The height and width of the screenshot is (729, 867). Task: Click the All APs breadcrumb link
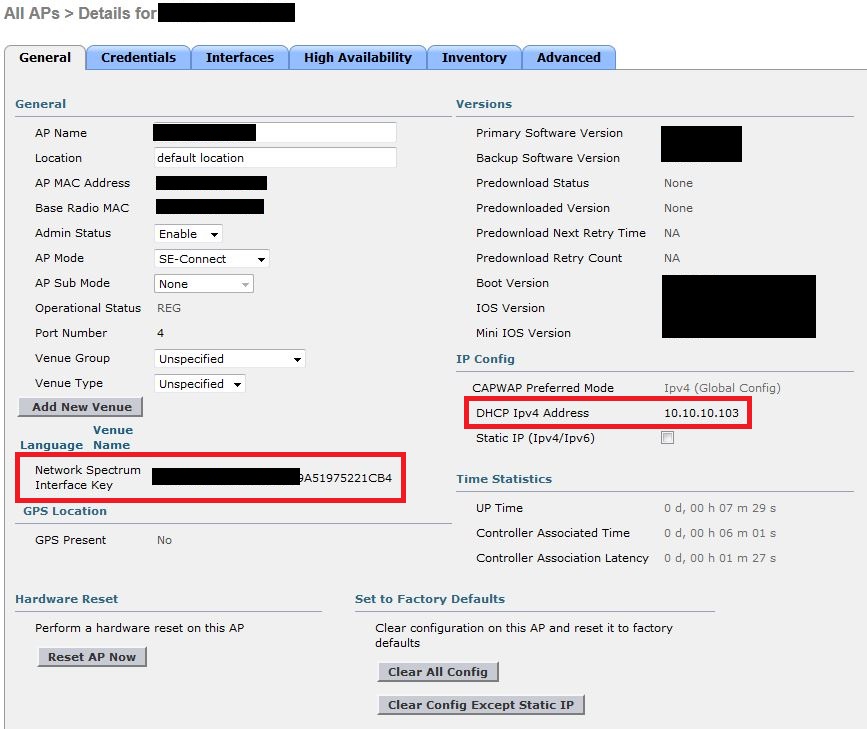(29, 13)
